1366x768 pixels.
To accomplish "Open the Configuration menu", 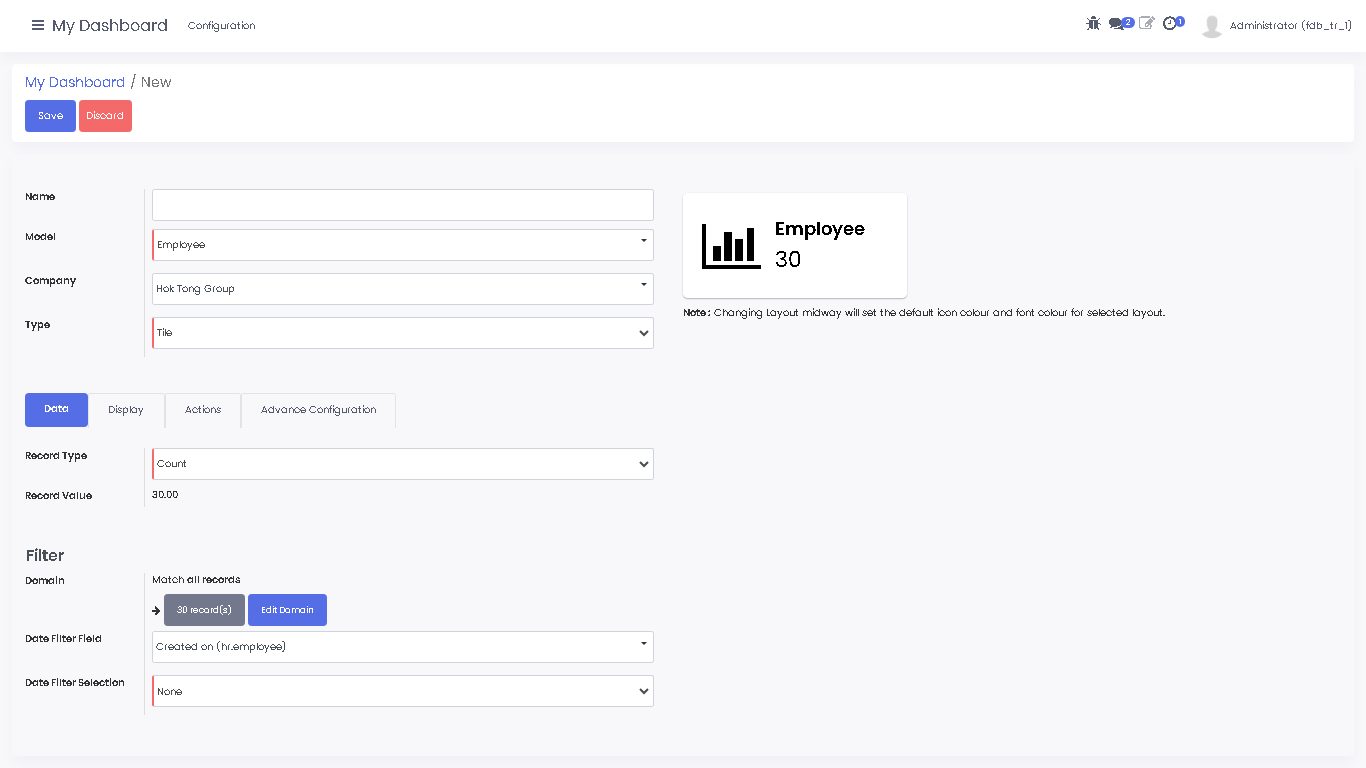I will 221,26.
